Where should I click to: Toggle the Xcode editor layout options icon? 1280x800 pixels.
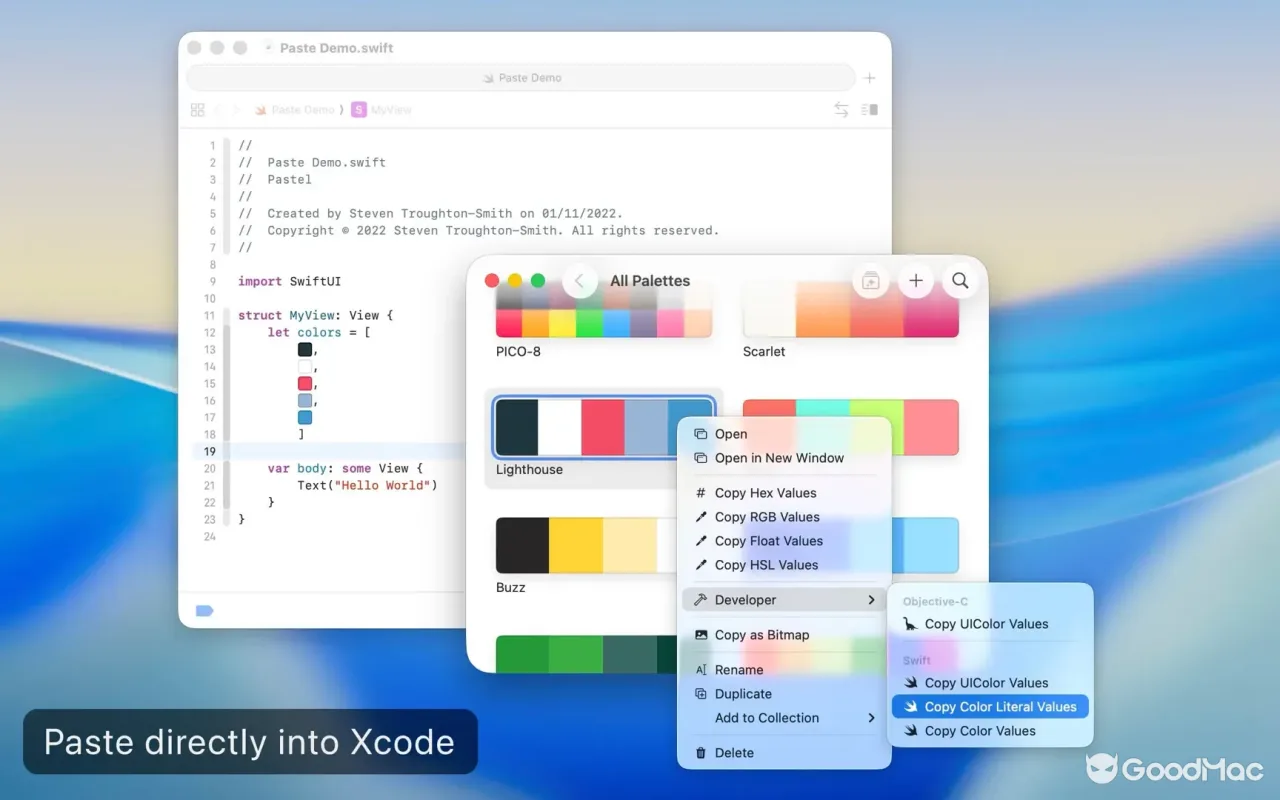tap(870, 110)
